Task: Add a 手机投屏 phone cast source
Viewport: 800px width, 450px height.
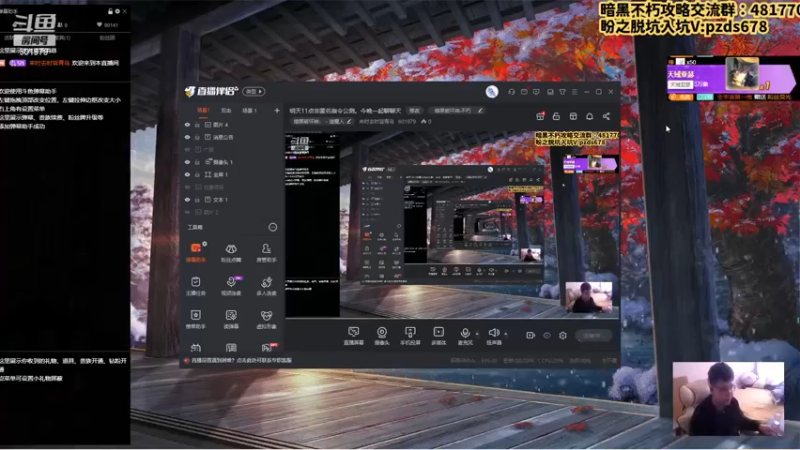Action: point(410,336)
